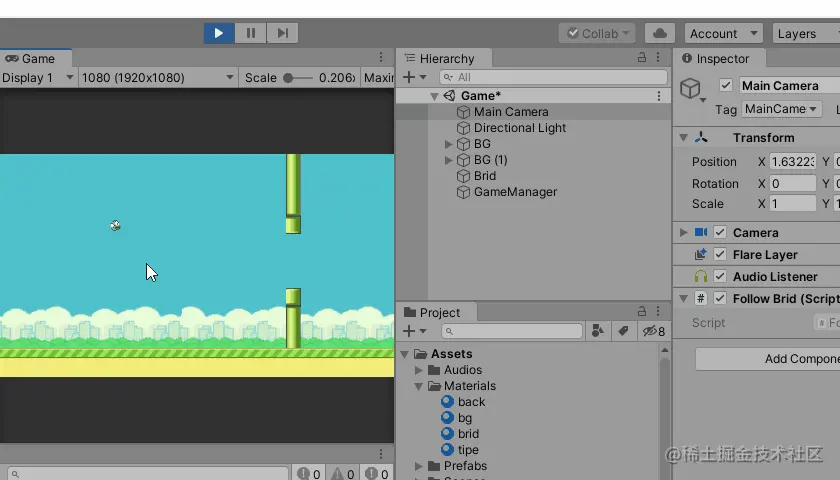
Task: Click the Add Component button
Action: point(768,359)
